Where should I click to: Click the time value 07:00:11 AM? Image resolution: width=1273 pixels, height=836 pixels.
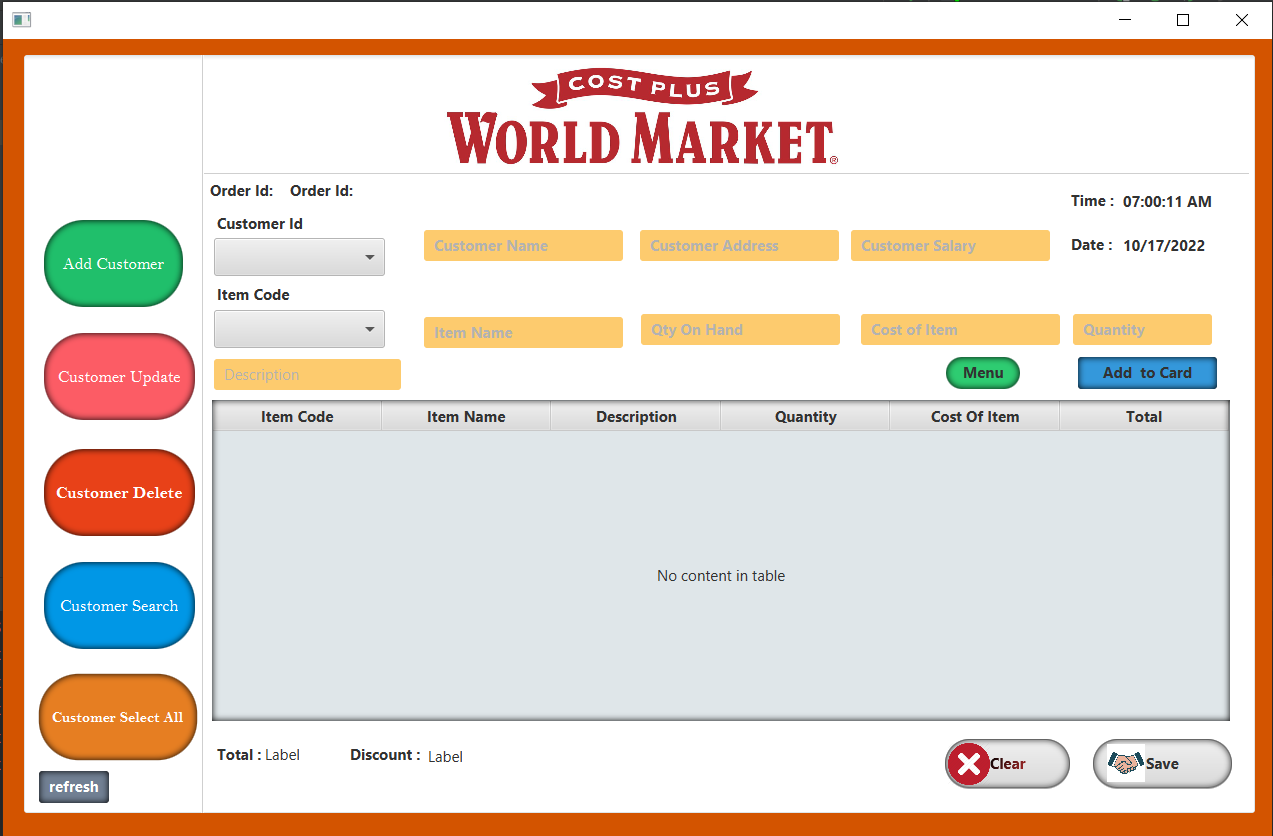pos(1167,202)
